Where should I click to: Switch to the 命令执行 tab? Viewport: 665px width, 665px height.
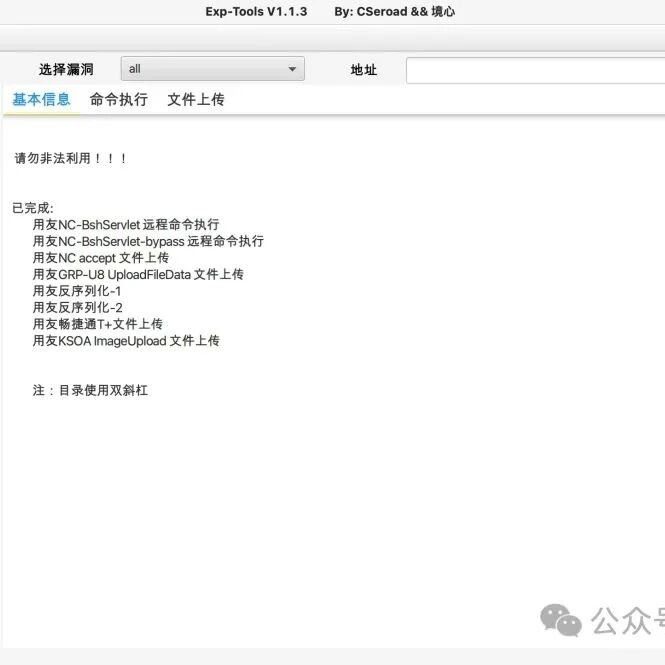pos(119,100)
